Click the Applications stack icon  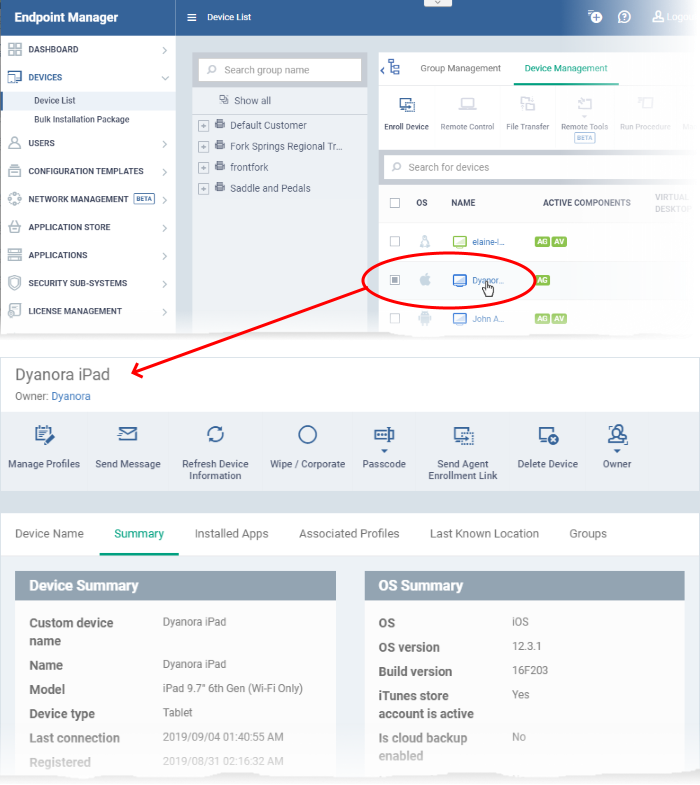coord(15,255)
